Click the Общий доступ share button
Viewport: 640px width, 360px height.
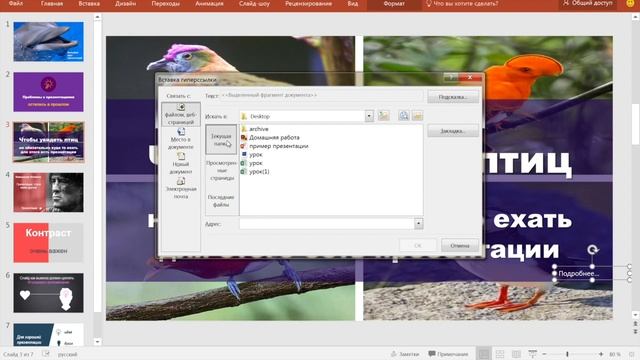587,4
